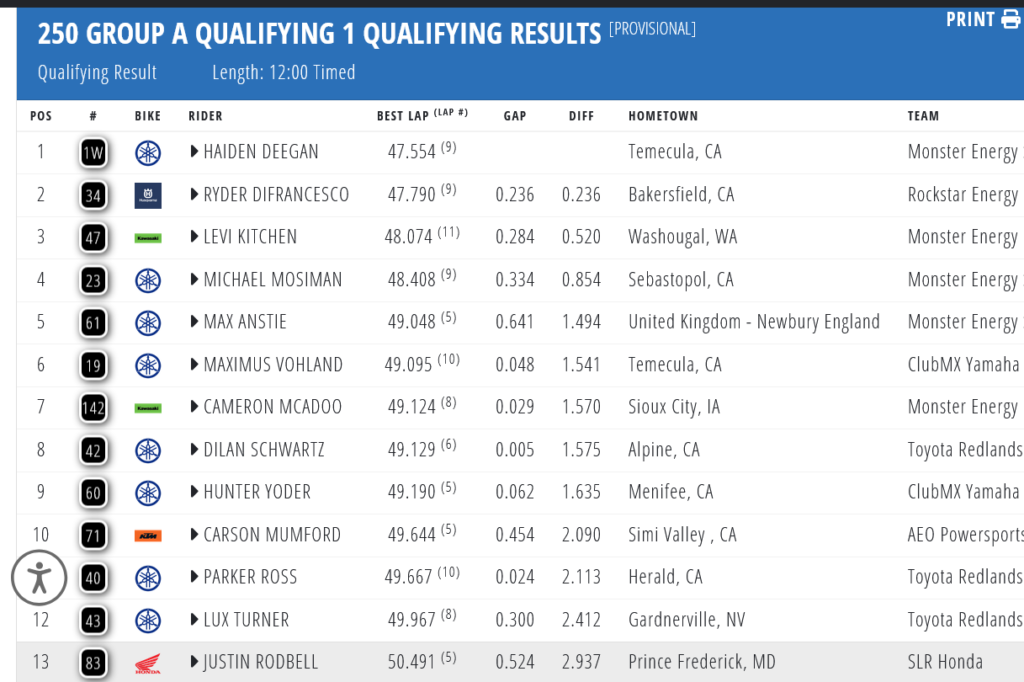Click the Print printer icon

point(1011,20)
